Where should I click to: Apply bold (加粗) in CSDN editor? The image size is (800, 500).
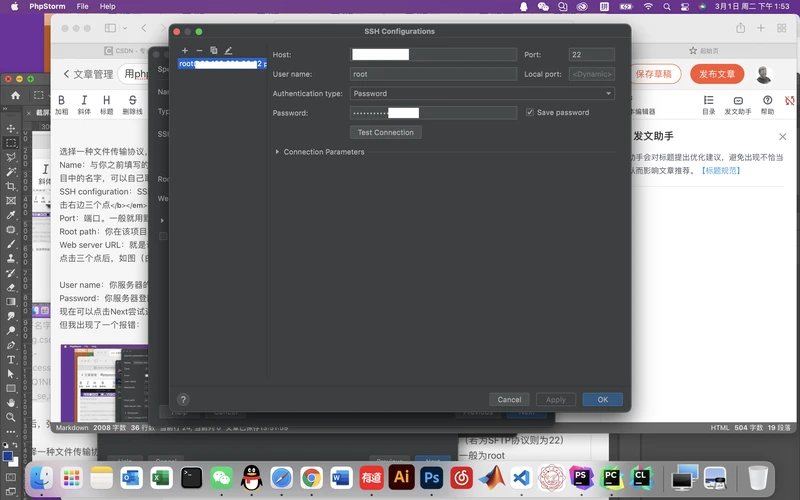62,105
